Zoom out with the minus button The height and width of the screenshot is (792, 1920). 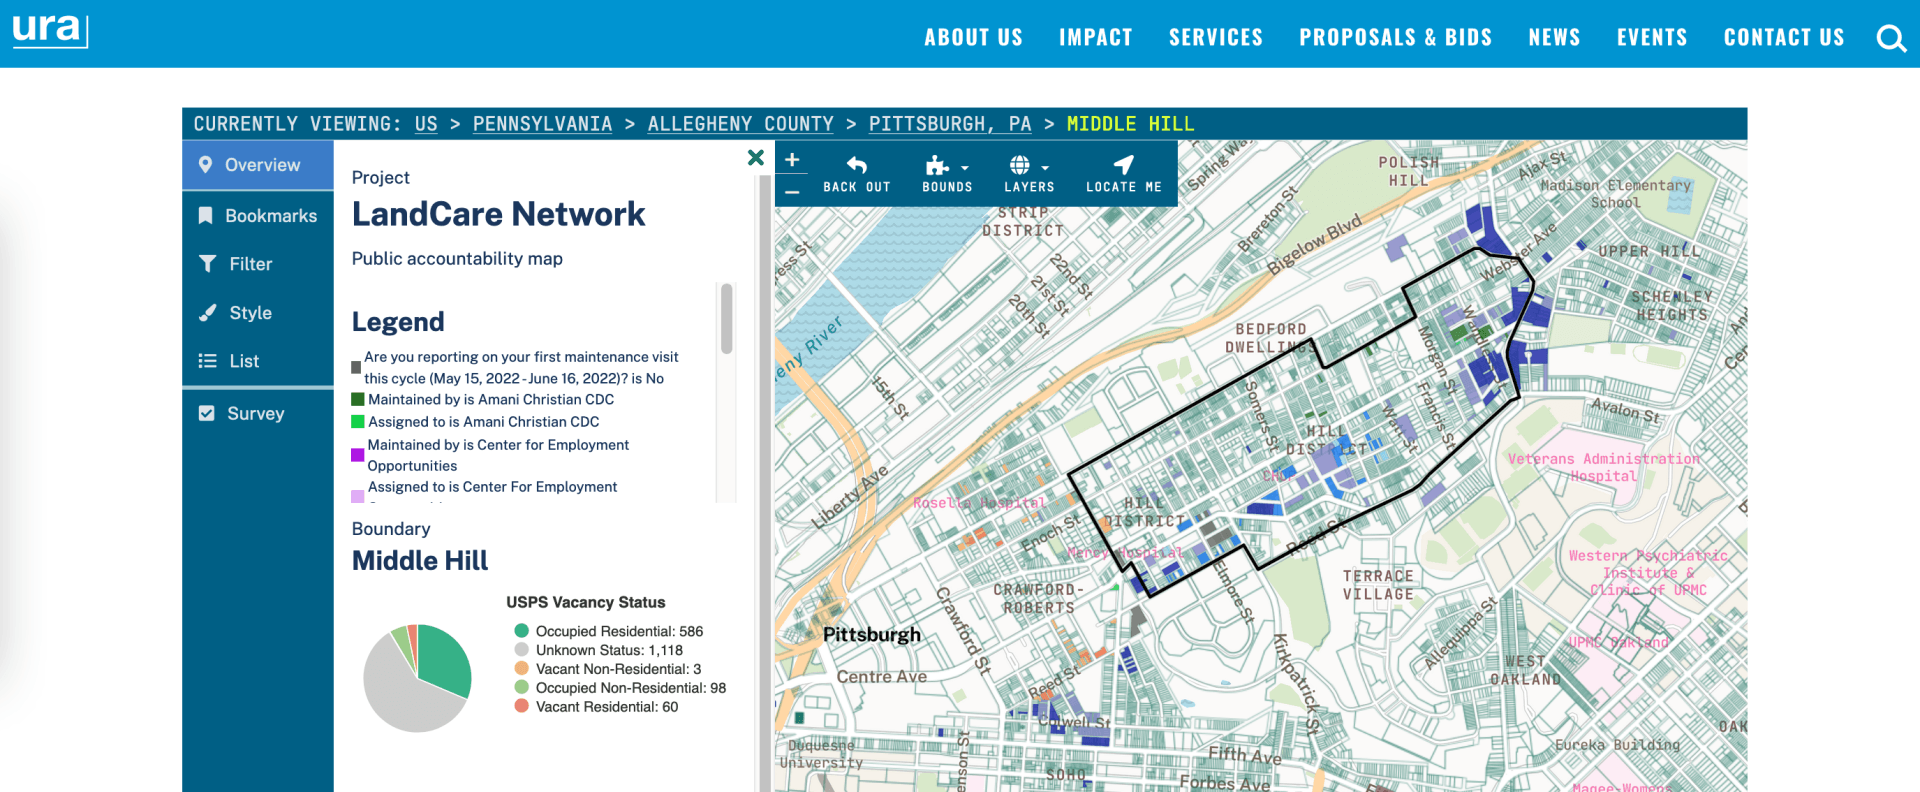pos(792,191)
